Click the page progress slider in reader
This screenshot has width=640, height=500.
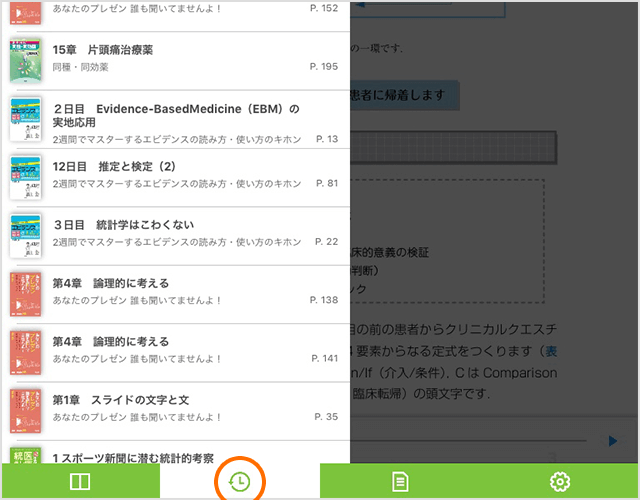pos(469,441)
